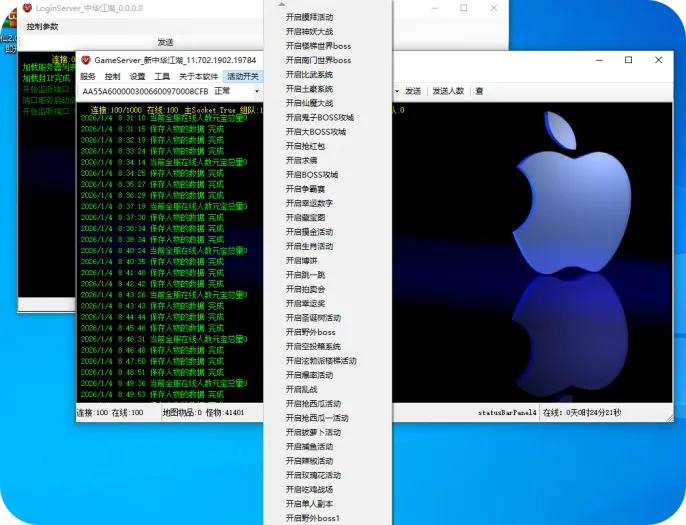Expand the 正常 status combo box arrow
The image size is (686, 525).
click(257, 91)
